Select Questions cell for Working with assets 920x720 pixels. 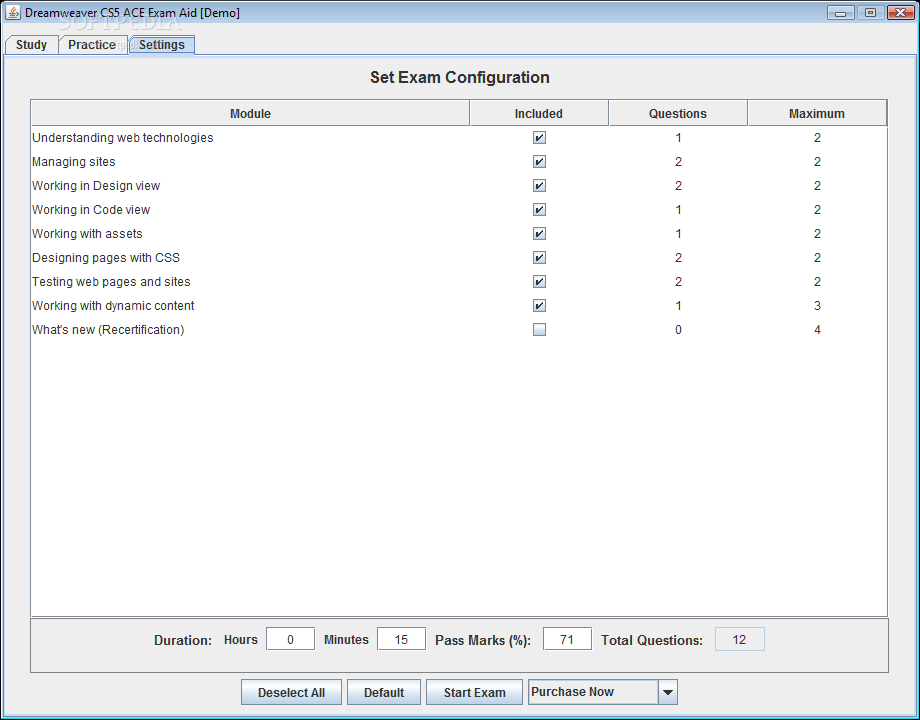click(x=678, y=234)
